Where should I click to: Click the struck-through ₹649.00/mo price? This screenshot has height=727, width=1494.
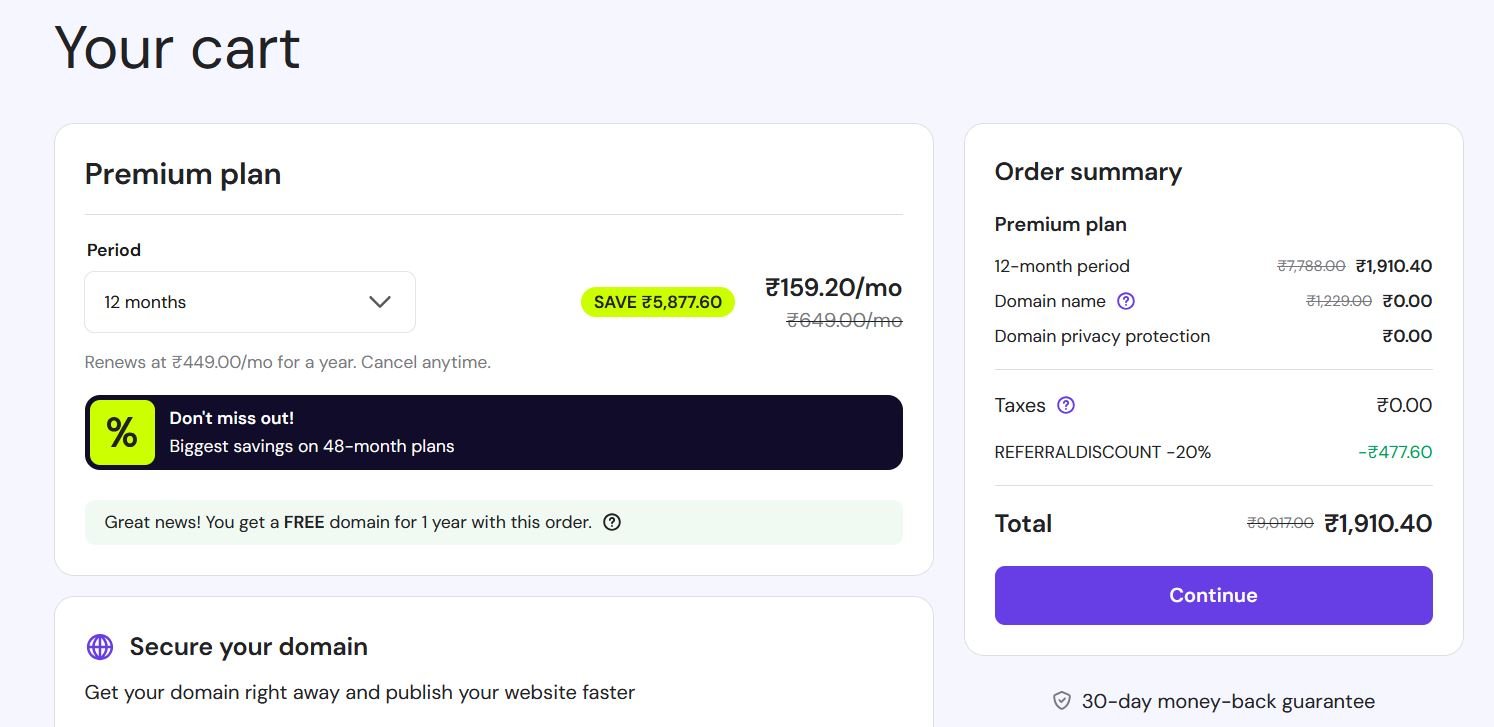(x=844, y=320)
